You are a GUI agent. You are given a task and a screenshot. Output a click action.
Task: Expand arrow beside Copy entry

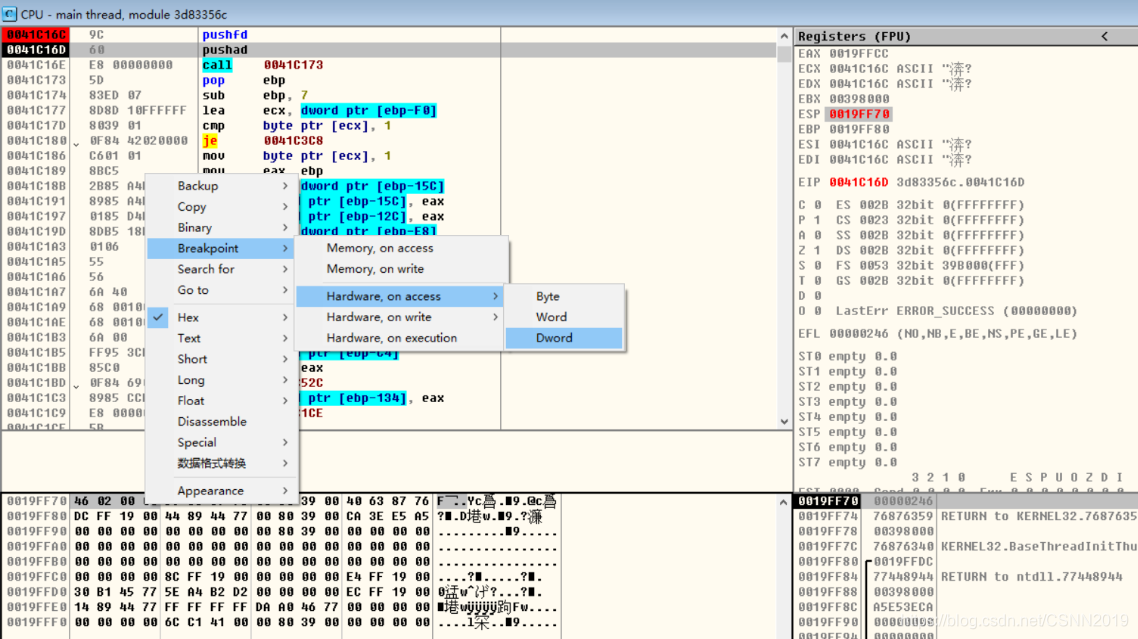(285, 207)
